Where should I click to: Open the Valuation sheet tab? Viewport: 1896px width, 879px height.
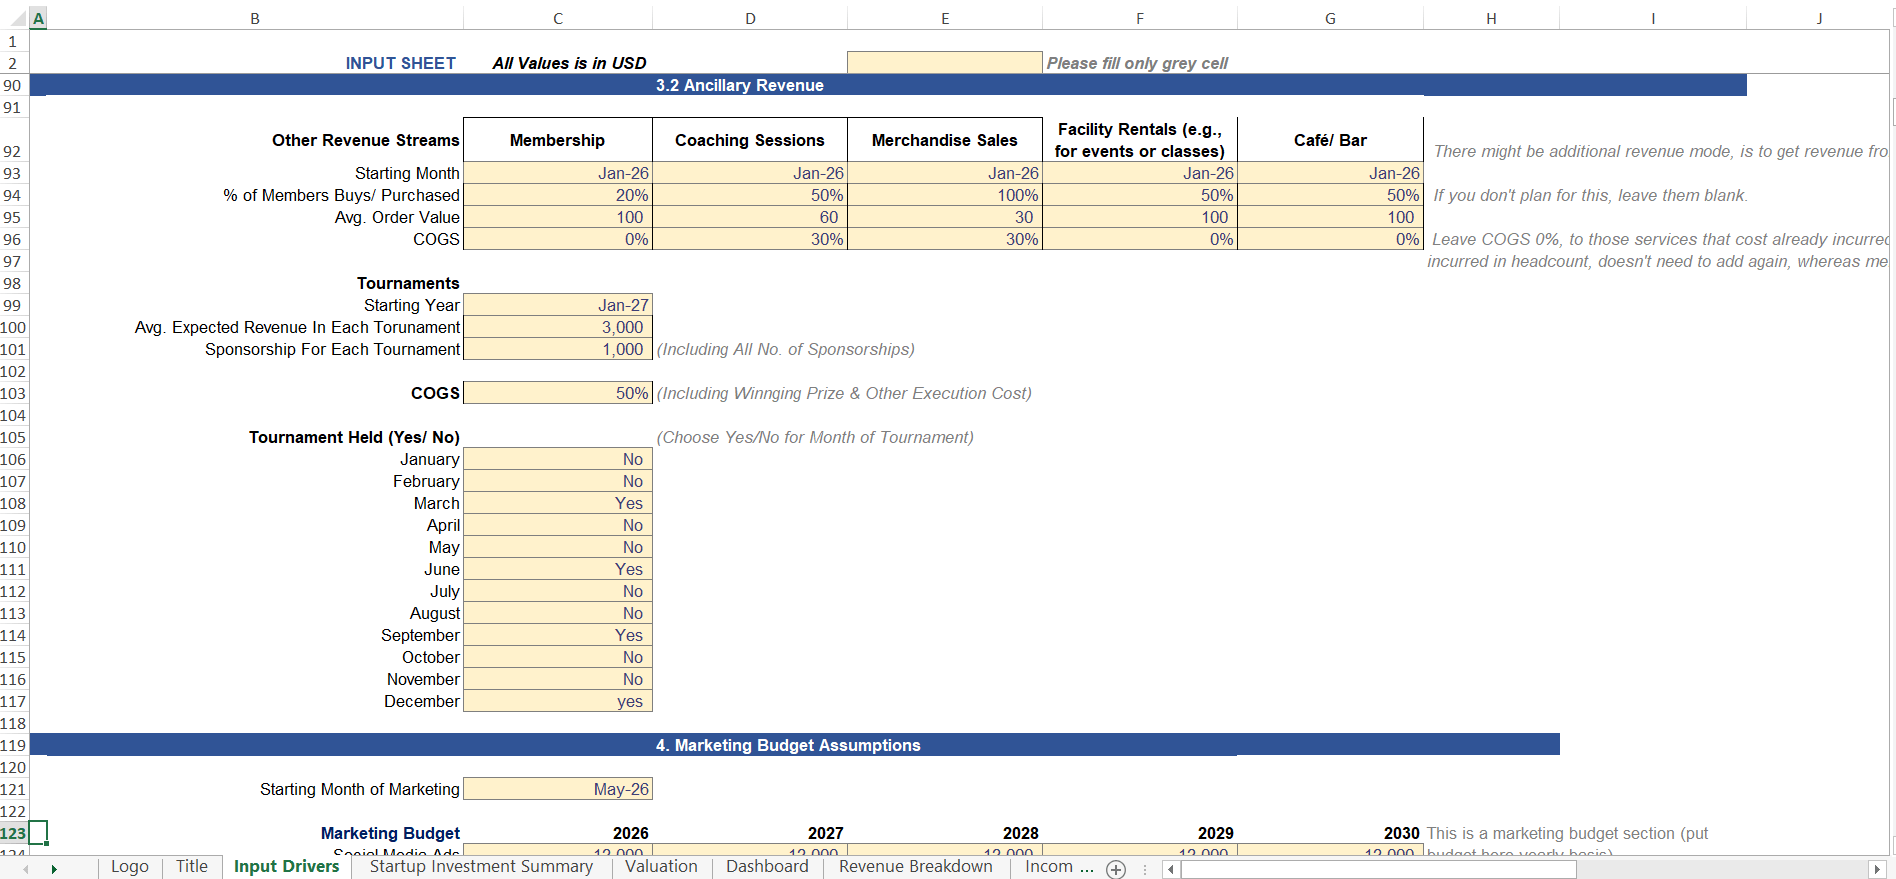point(661,867)
